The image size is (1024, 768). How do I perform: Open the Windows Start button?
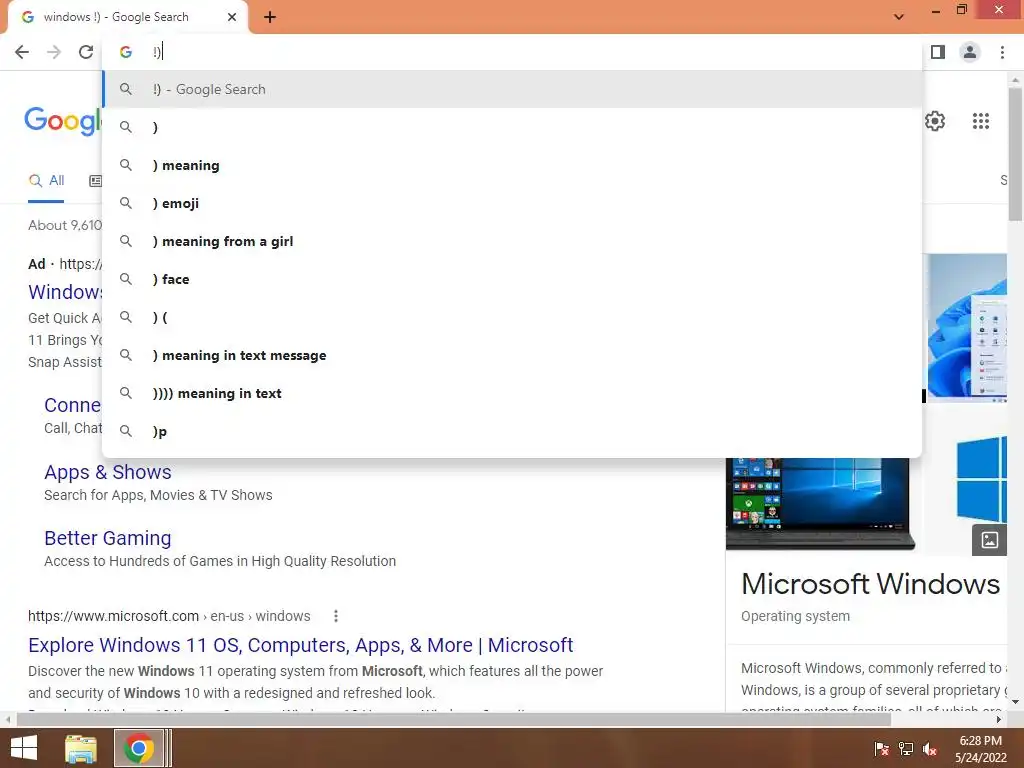click(x=24, y=748)
